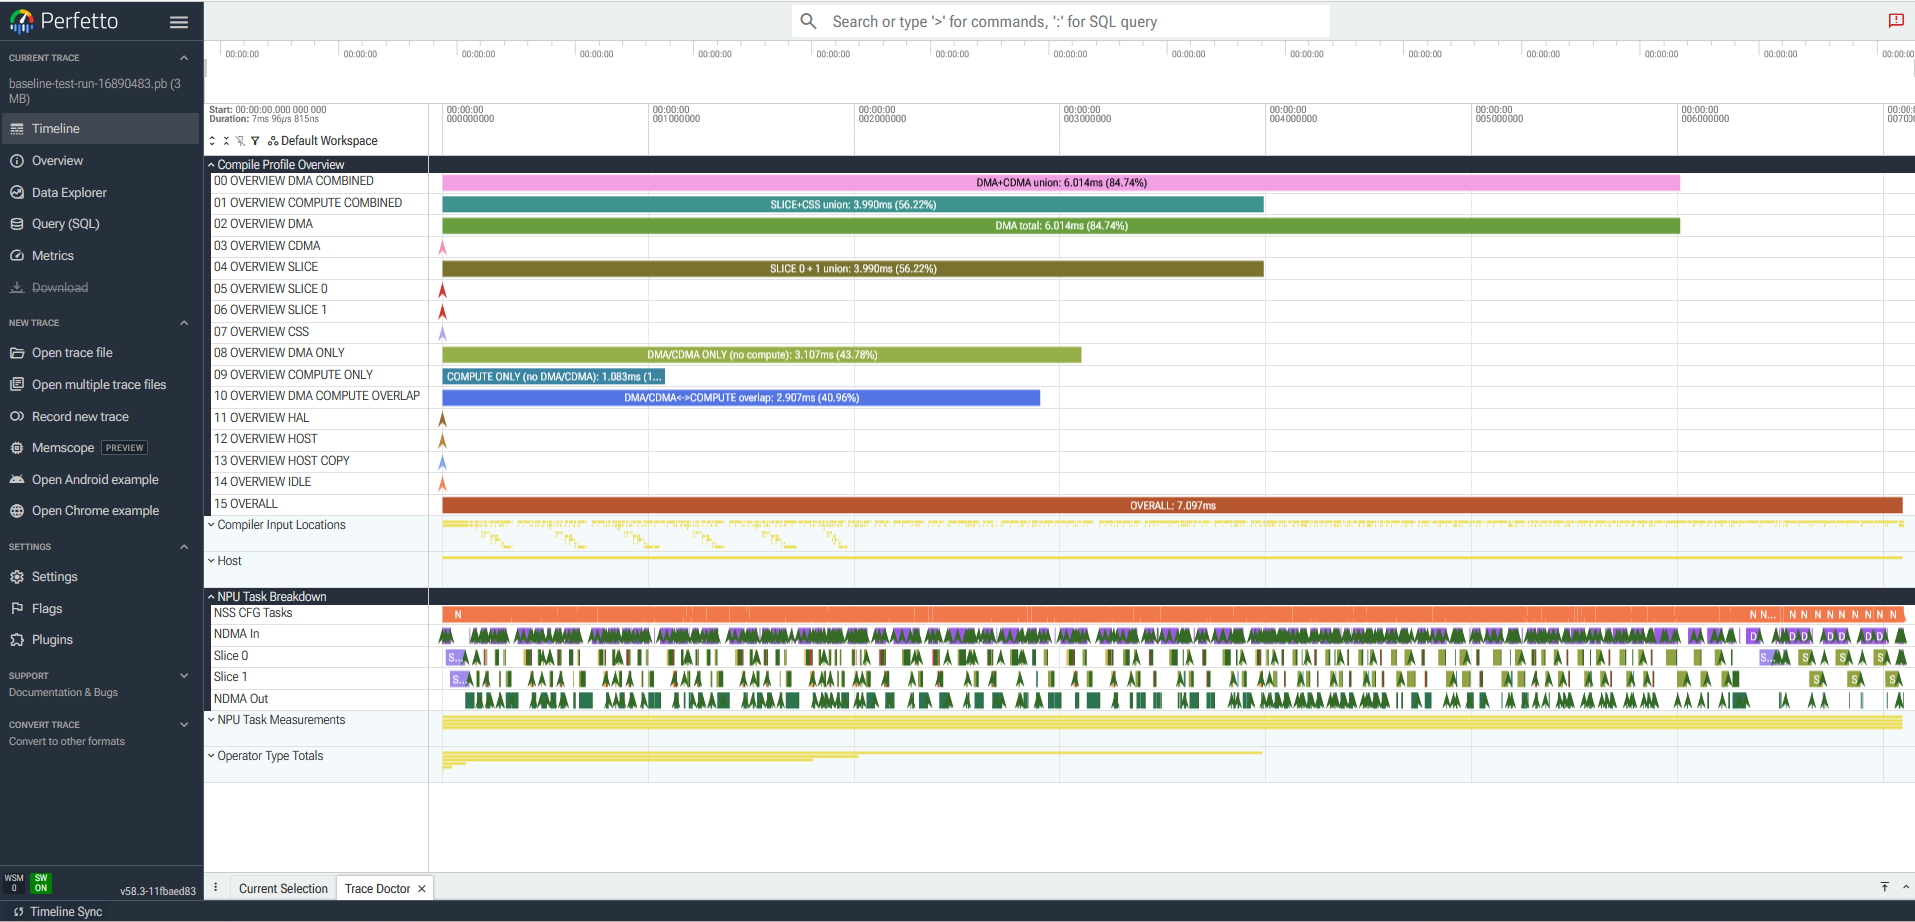
Task: Expand the Compiler Input Locations track
Action: [211, 525]
